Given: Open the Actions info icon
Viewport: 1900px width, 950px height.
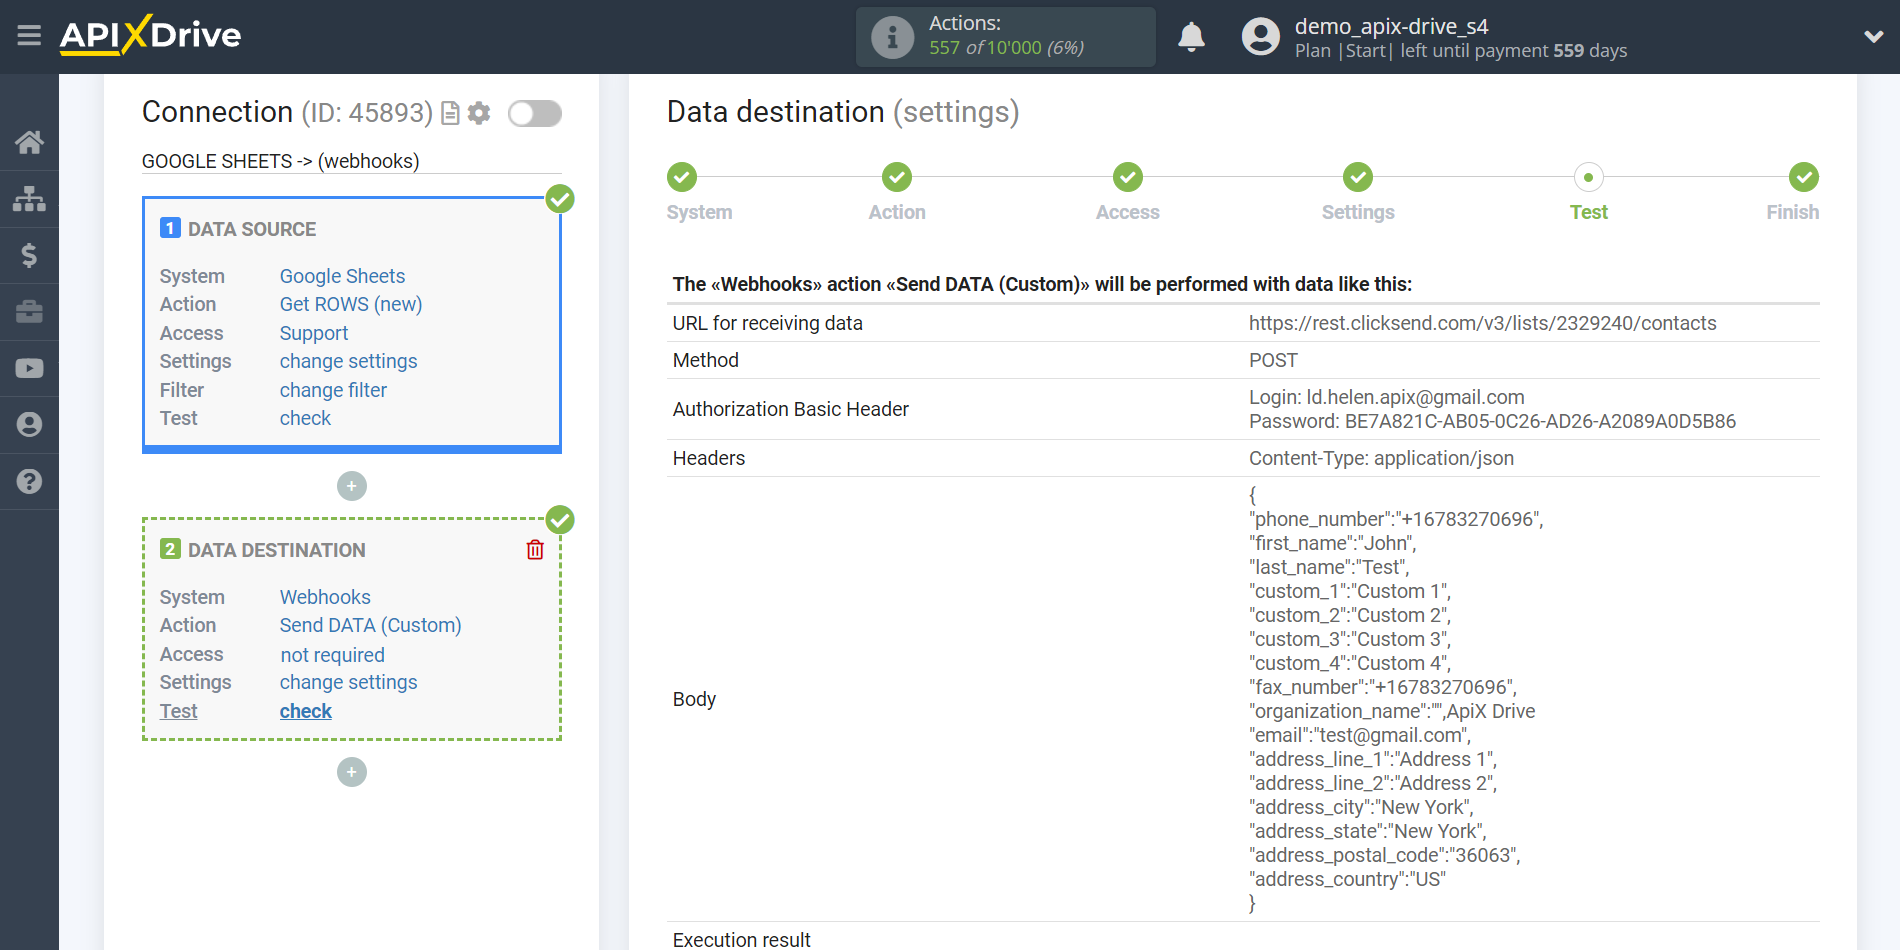Looking at the screenshot, I should pos(892,37).
